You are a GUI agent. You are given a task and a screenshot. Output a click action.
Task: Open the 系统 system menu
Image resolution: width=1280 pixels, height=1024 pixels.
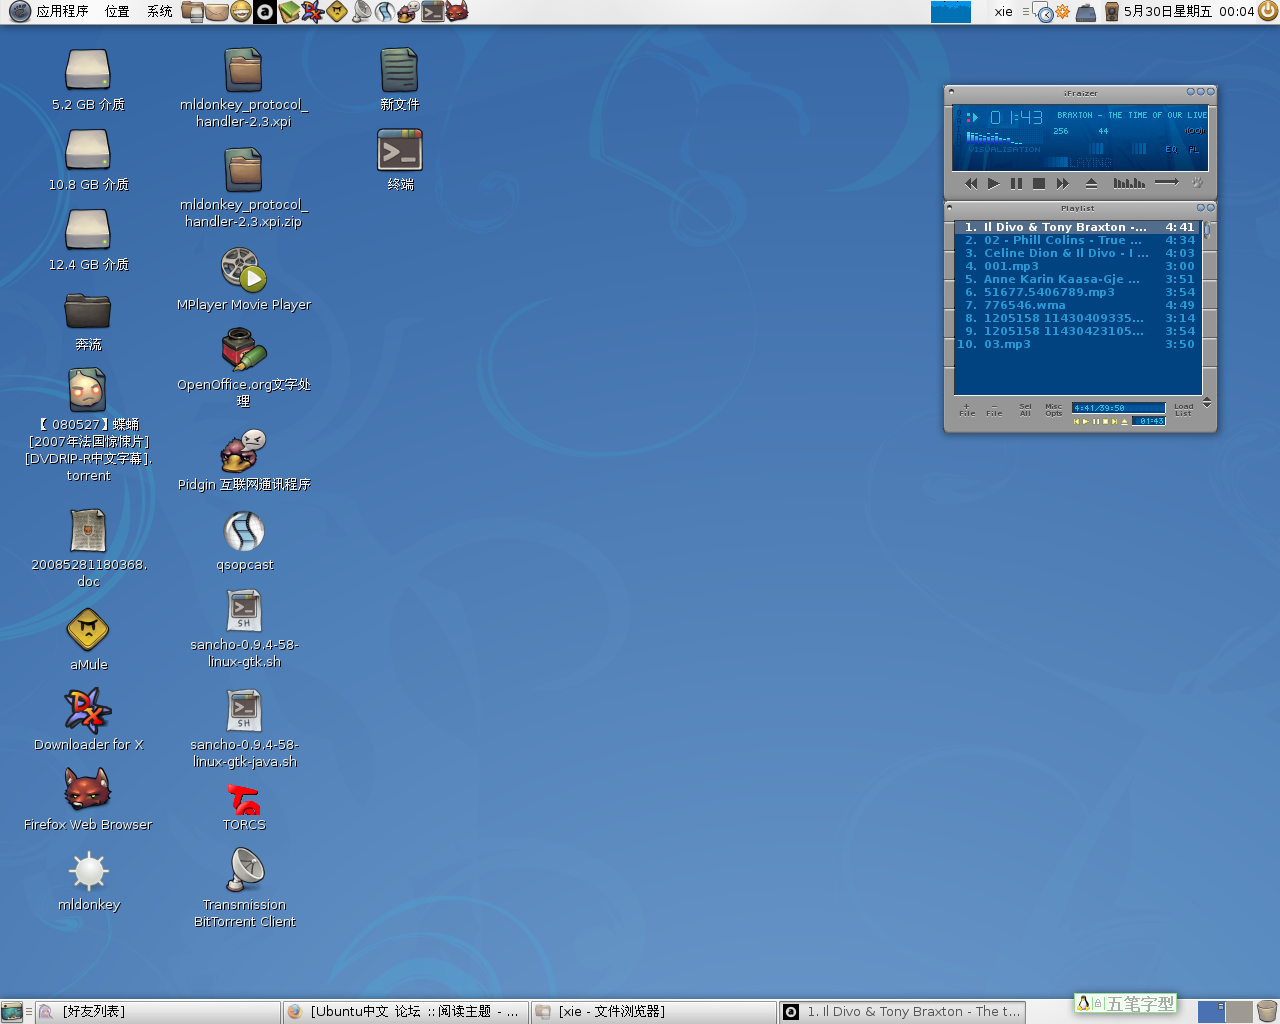pyautogui.click(x=159, y=12)
